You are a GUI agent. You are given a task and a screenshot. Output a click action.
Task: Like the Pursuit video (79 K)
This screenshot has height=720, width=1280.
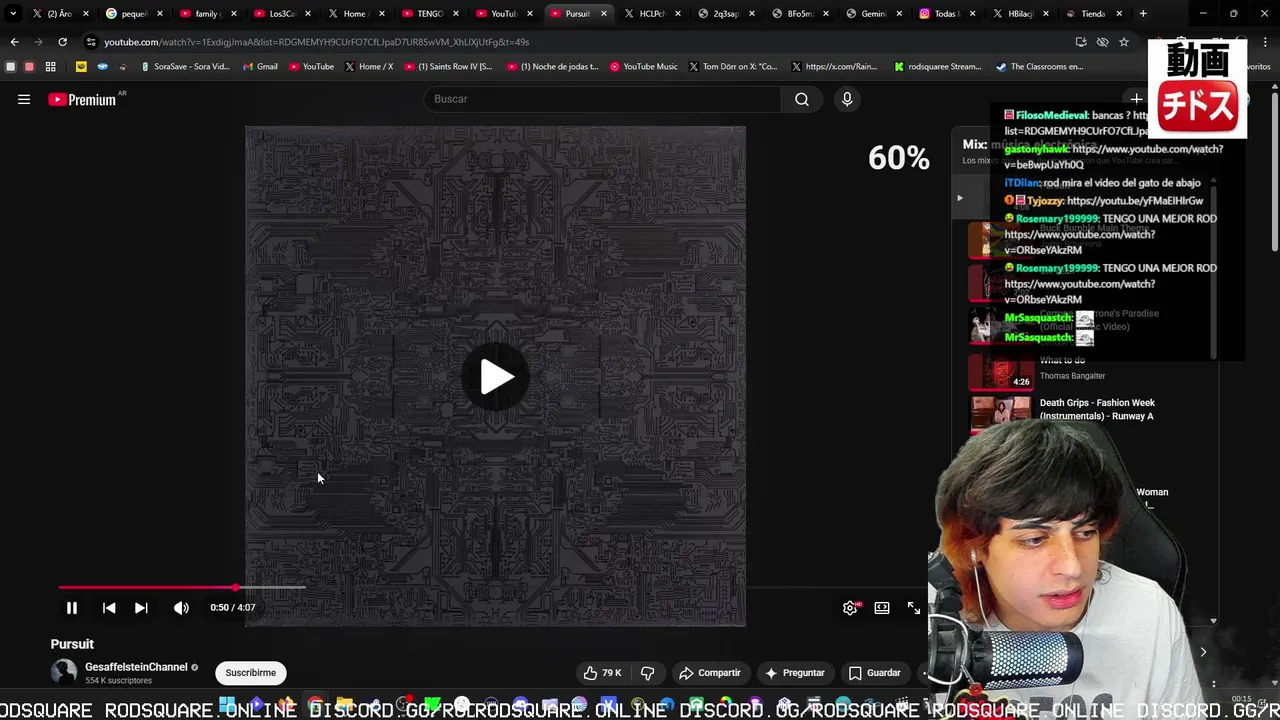tap(603, 673)
